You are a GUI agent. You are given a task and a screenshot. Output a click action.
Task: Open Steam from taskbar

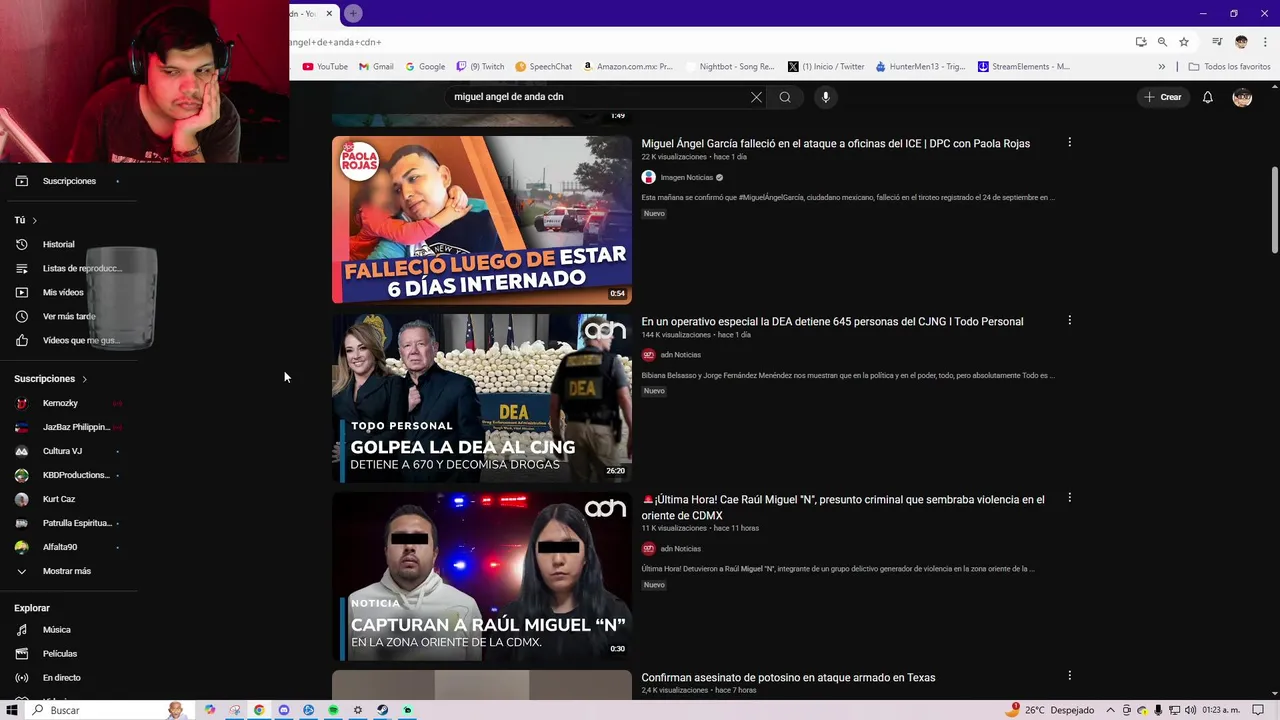pos(382,710)
